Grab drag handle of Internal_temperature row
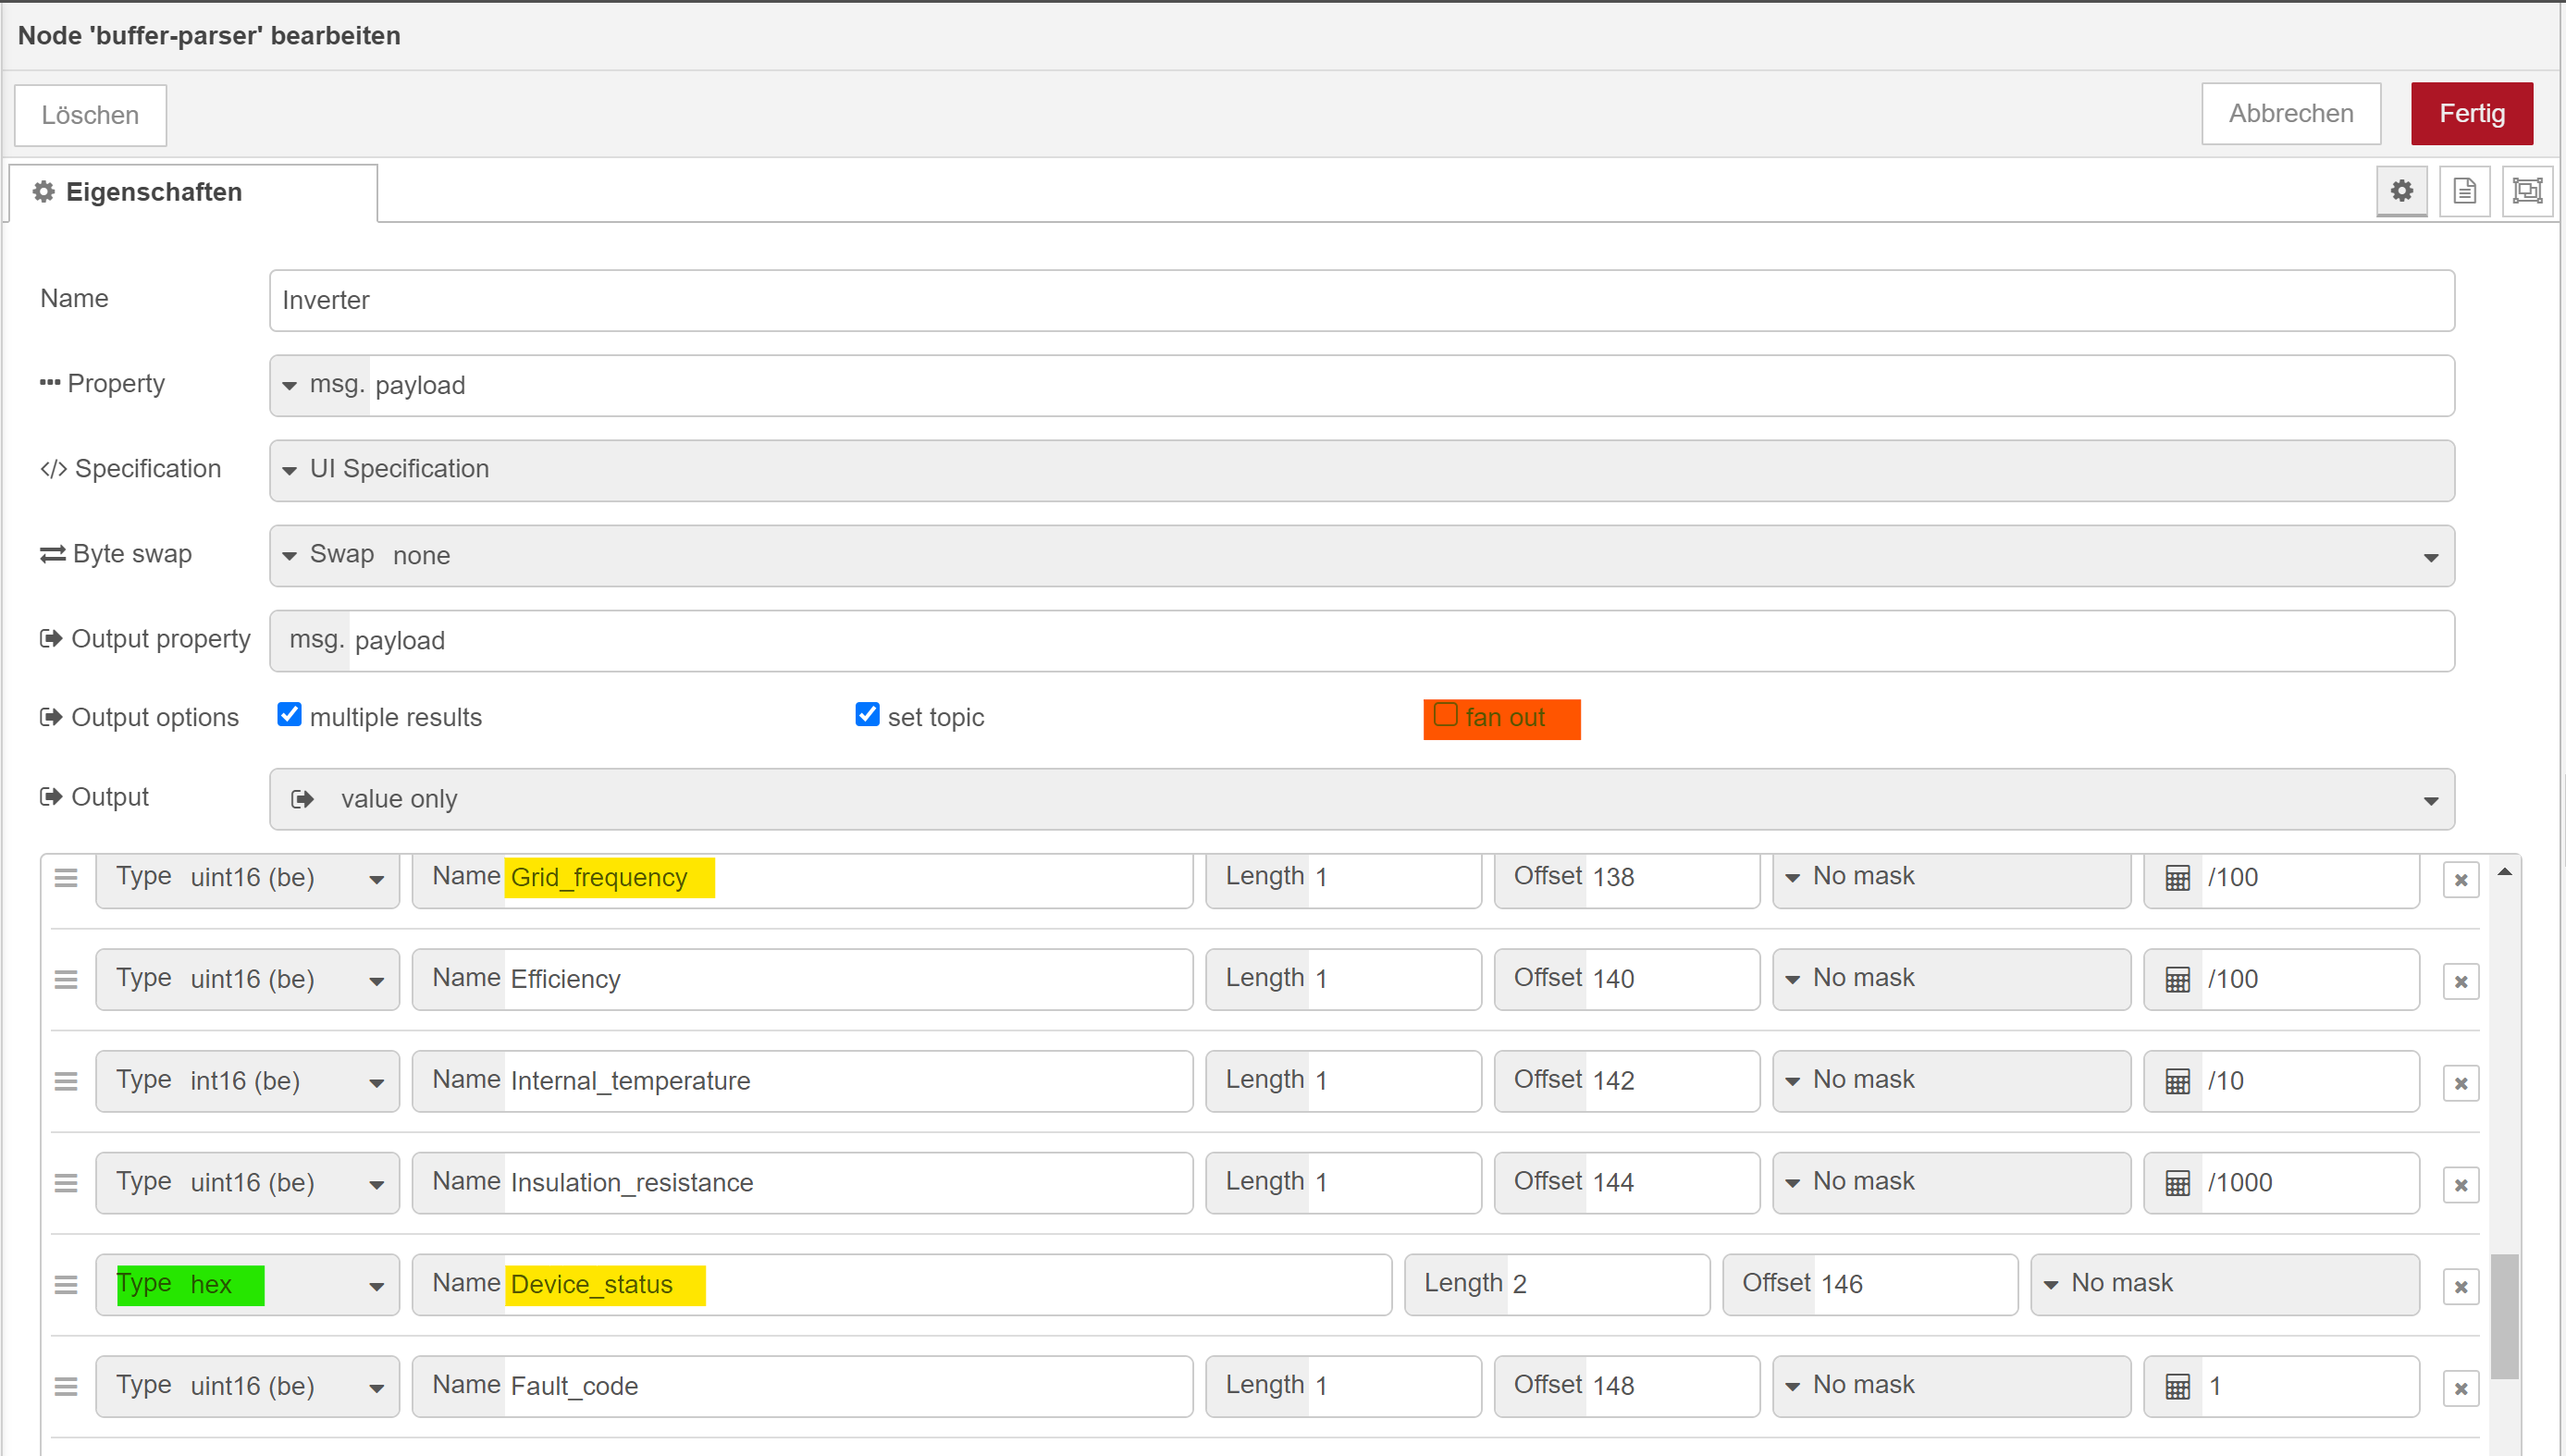The height and width of the screenshot is (1456, 2566). tap(66, 1081)
